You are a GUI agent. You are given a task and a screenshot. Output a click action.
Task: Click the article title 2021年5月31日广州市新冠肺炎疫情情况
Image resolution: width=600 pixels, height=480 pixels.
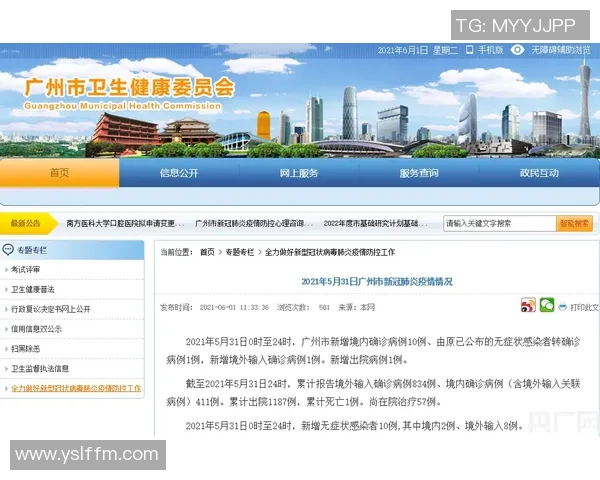[x=377, y=282]
